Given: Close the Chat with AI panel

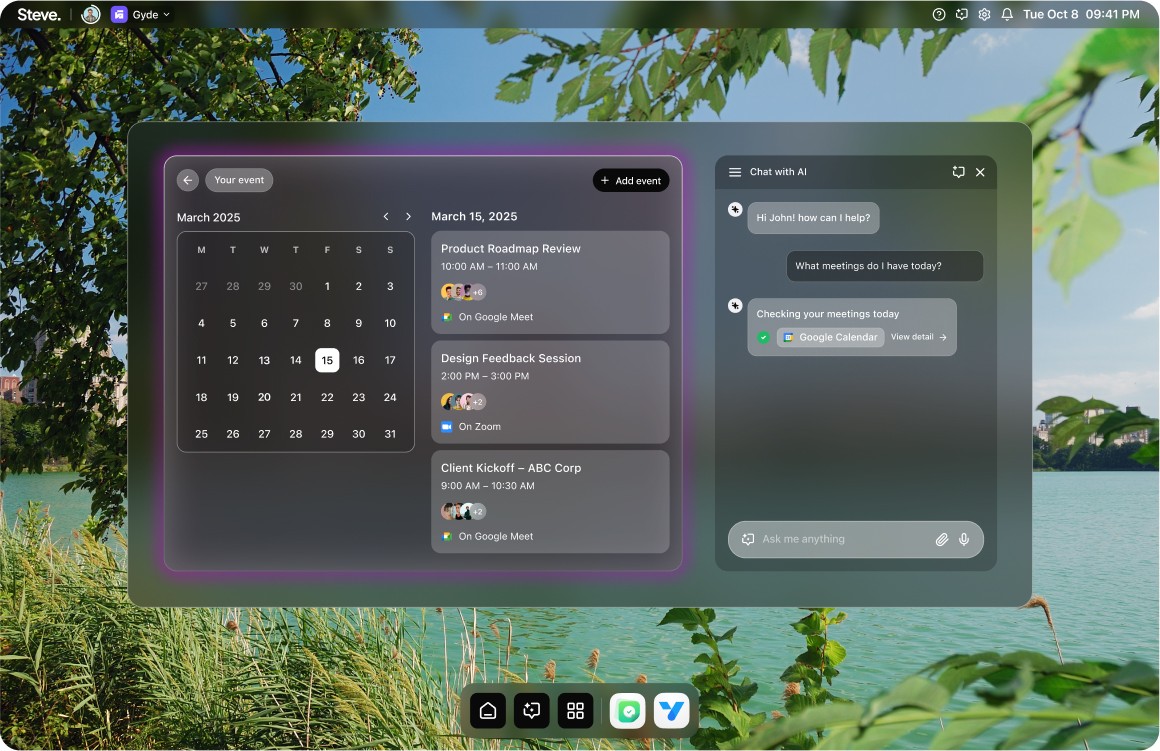Looking at the screenshot, I should click(x=980, y=172).
